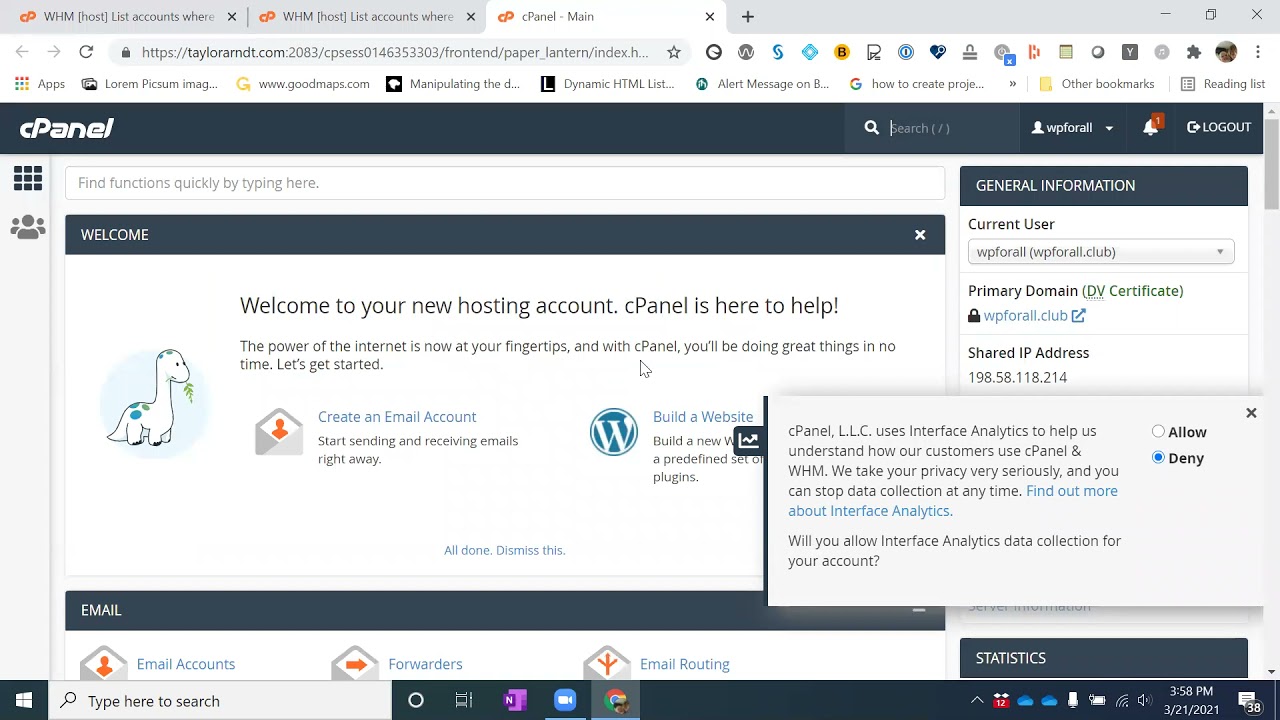Click Create an Email Account link
Image resolution: width=1280 pixels, height=720 pixels.
[x=397, y=417]
